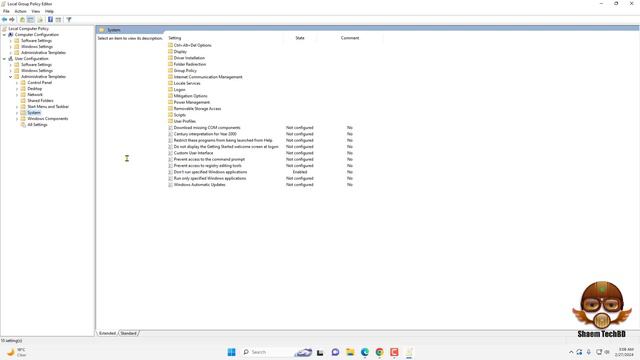Click the Comment column header
The height and width of the screenshot is (360, 640).
[x=350, y=38]
